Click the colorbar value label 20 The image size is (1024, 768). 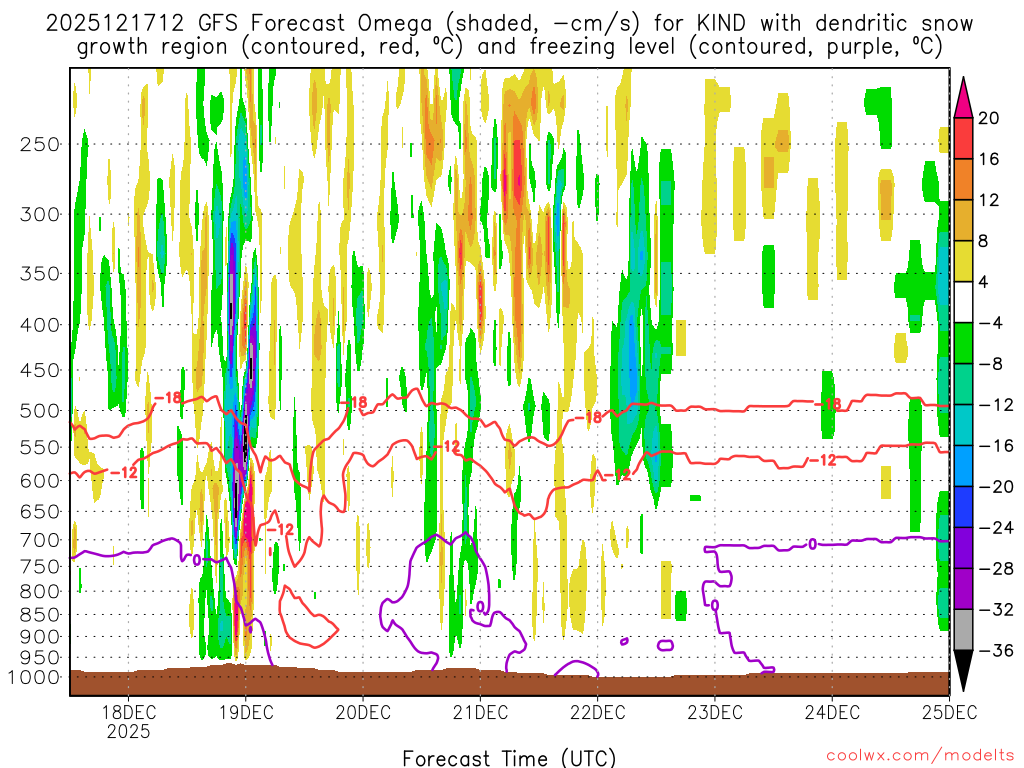click(x=989, y=118)
